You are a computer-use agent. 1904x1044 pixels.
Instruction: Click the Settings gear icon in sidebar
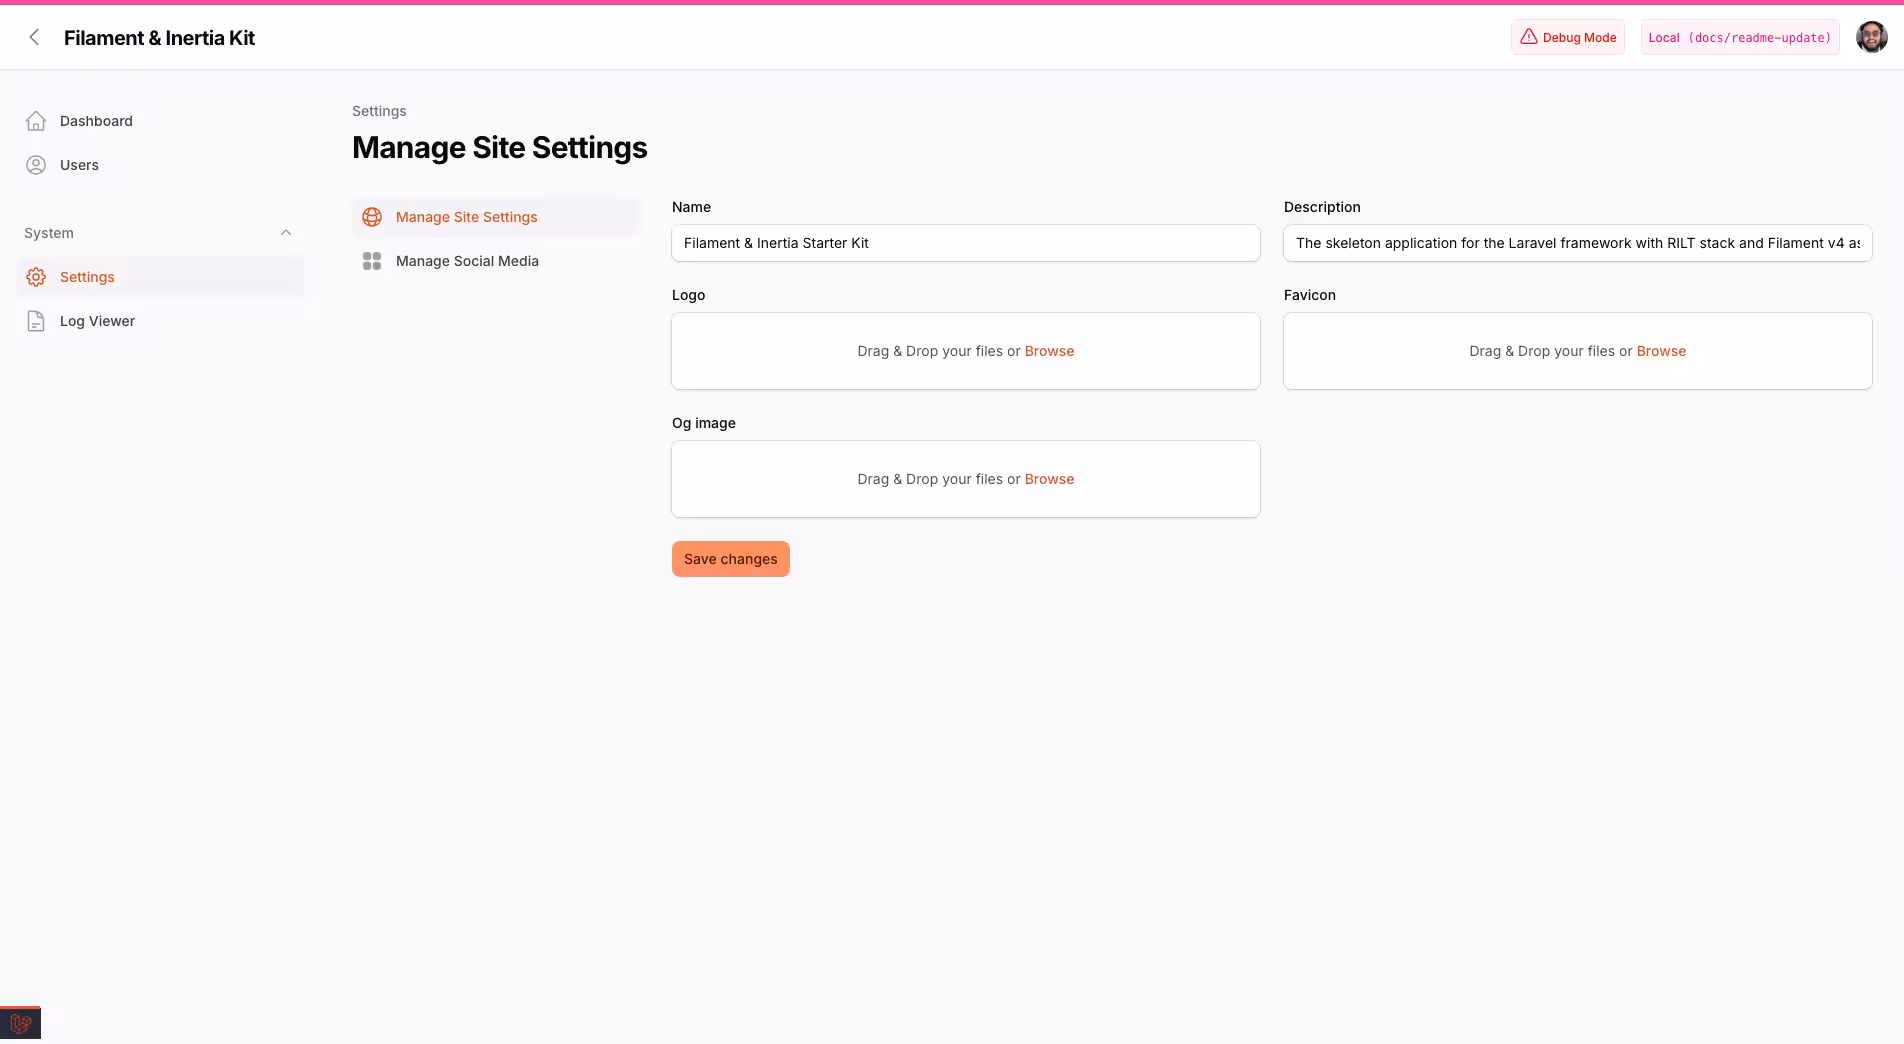tap(36, 277)
